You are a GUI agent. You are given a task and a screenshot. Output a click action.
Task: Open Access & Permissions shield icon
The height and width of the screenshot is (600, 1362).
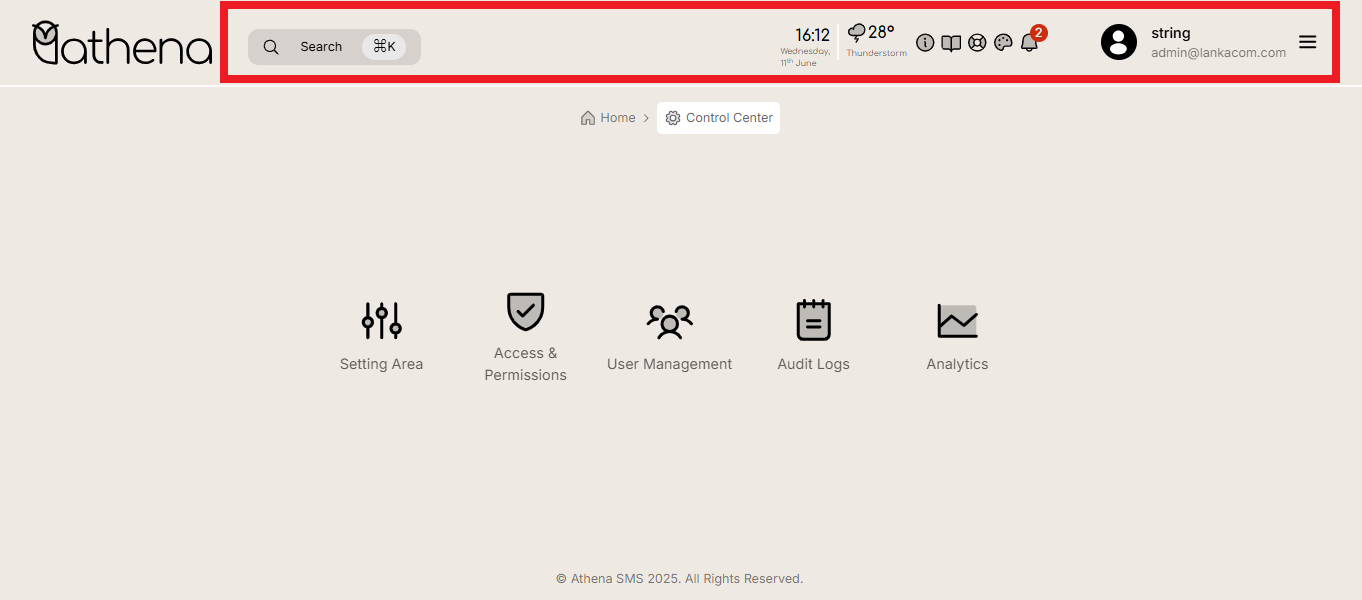point(525,312)
